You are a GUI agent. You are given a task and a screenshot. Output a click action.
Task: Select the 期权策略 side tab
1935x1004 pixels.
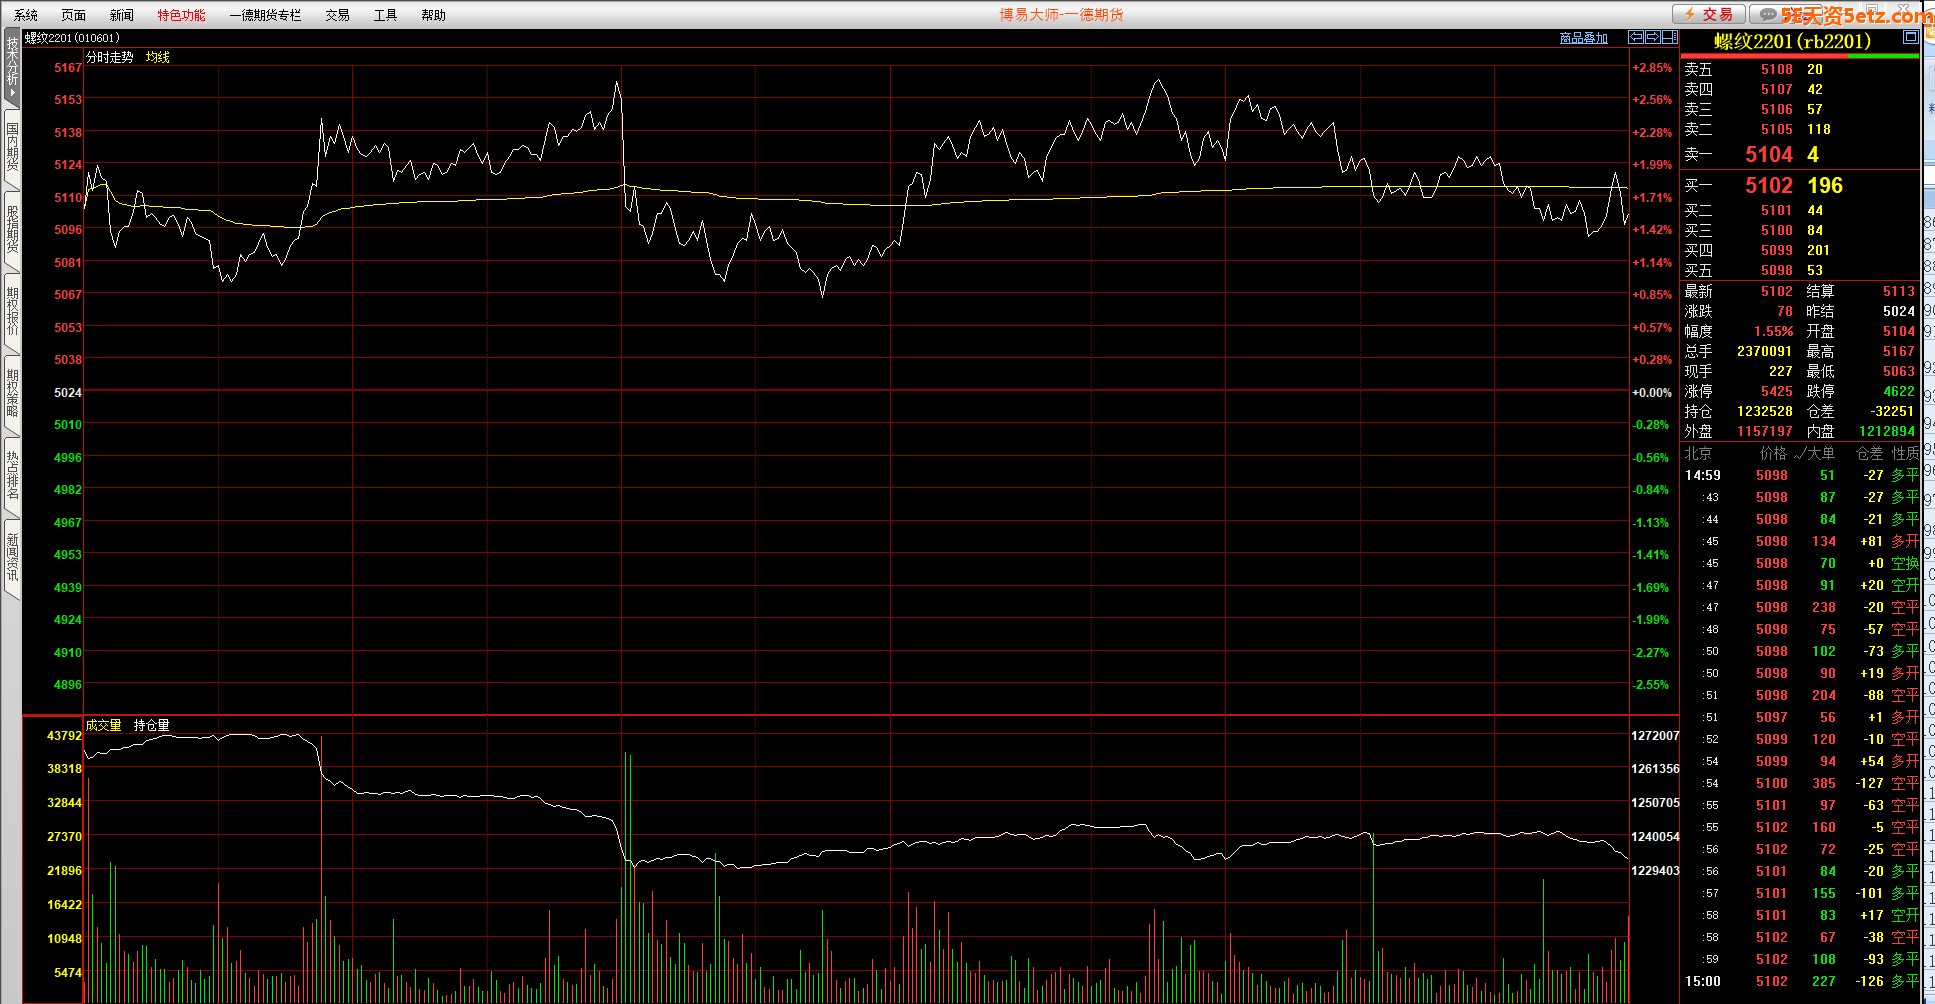pos(12,394)
